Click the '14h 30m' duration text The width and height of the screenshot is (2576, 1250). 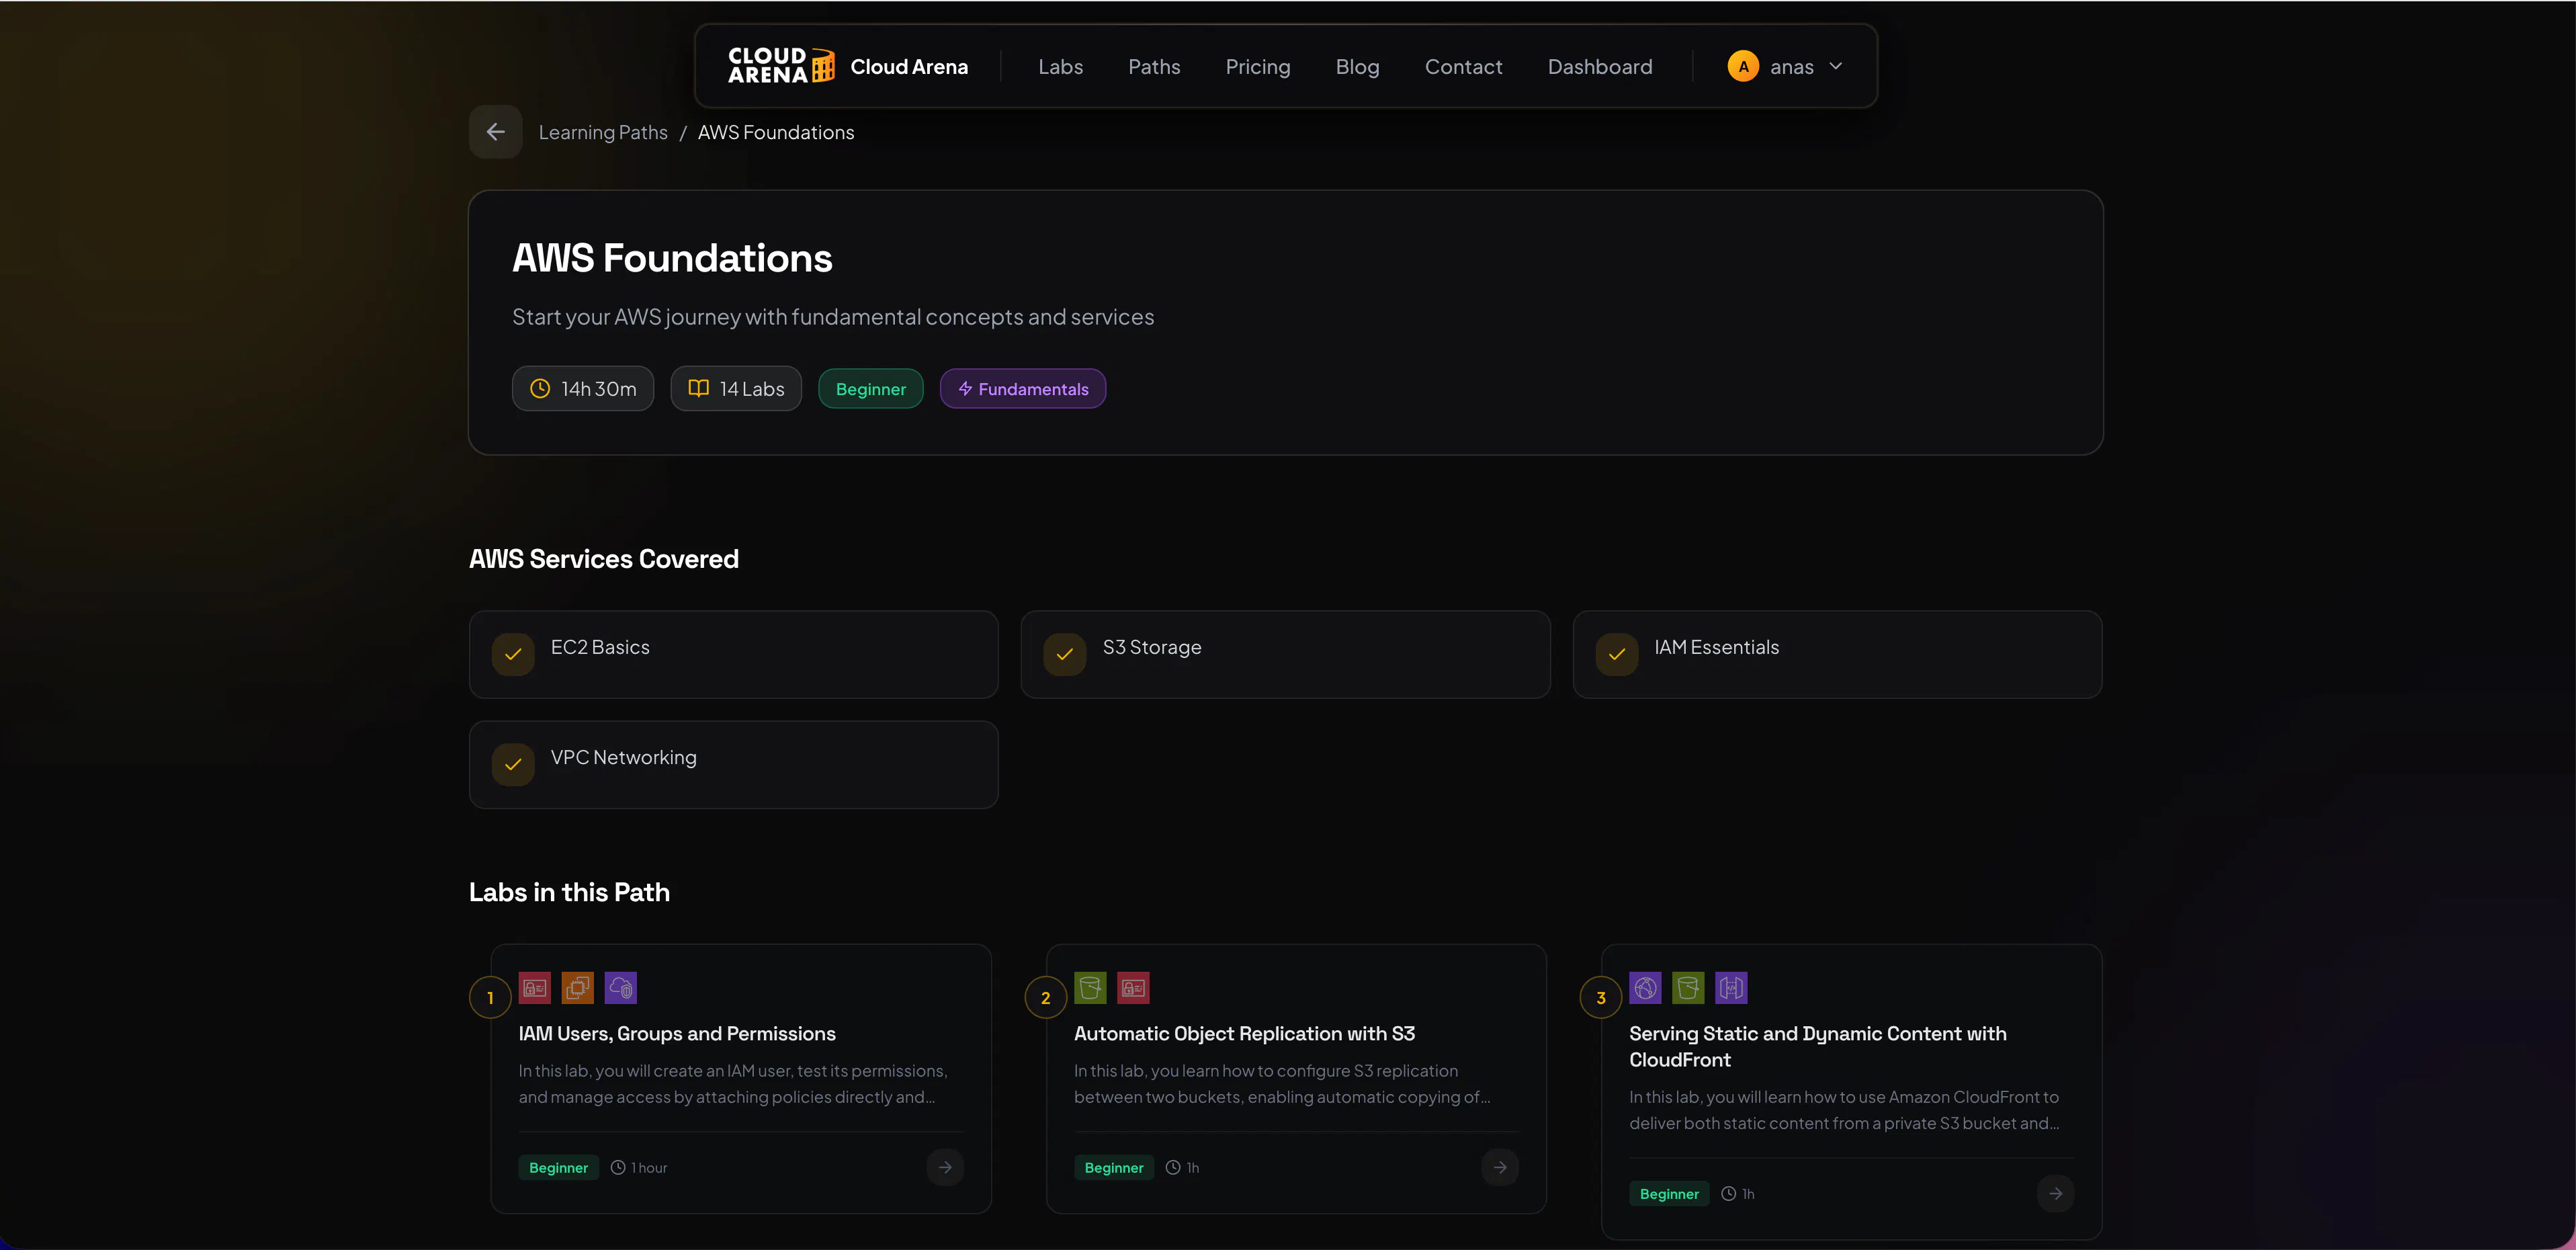599,389
